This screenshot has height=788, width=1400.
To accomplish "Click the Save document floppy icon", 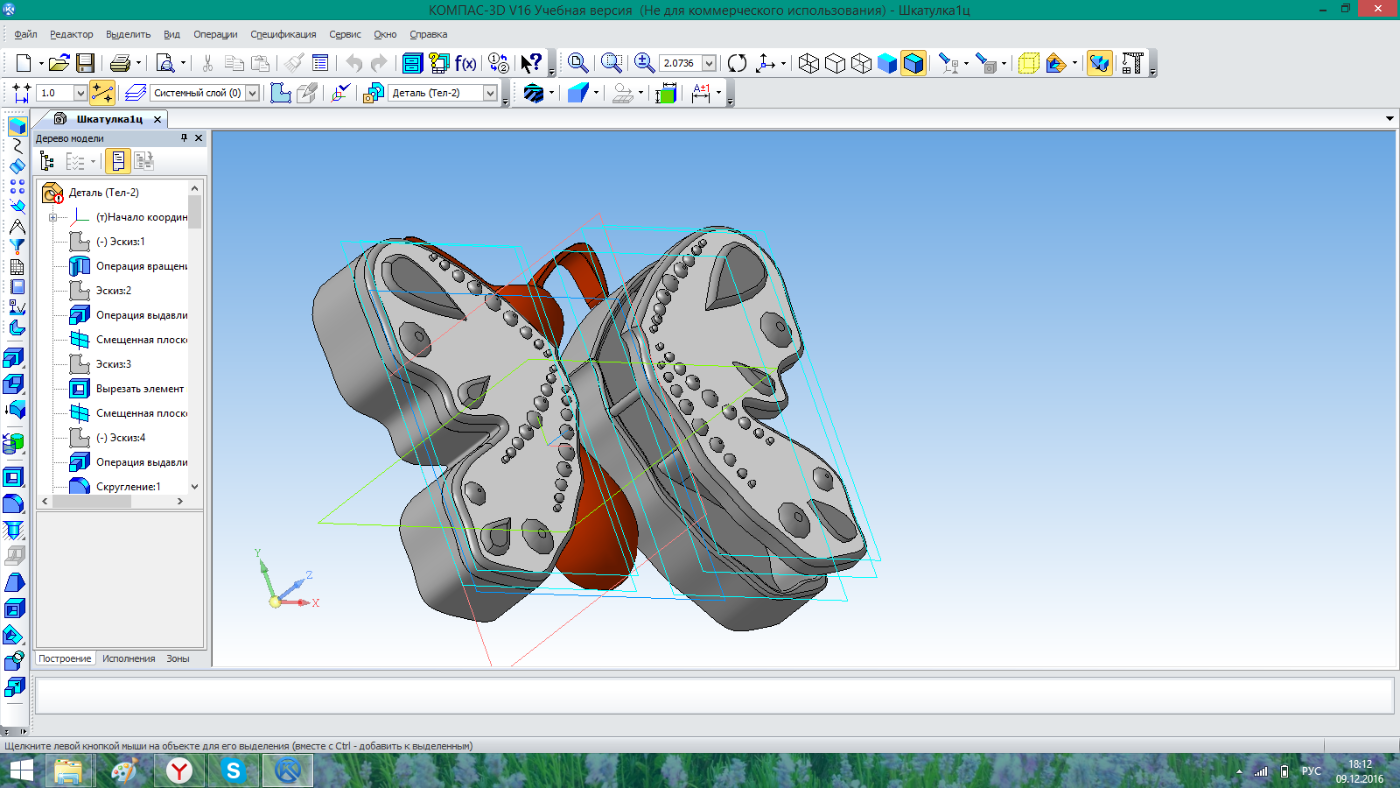I will (x=85, y=63).
